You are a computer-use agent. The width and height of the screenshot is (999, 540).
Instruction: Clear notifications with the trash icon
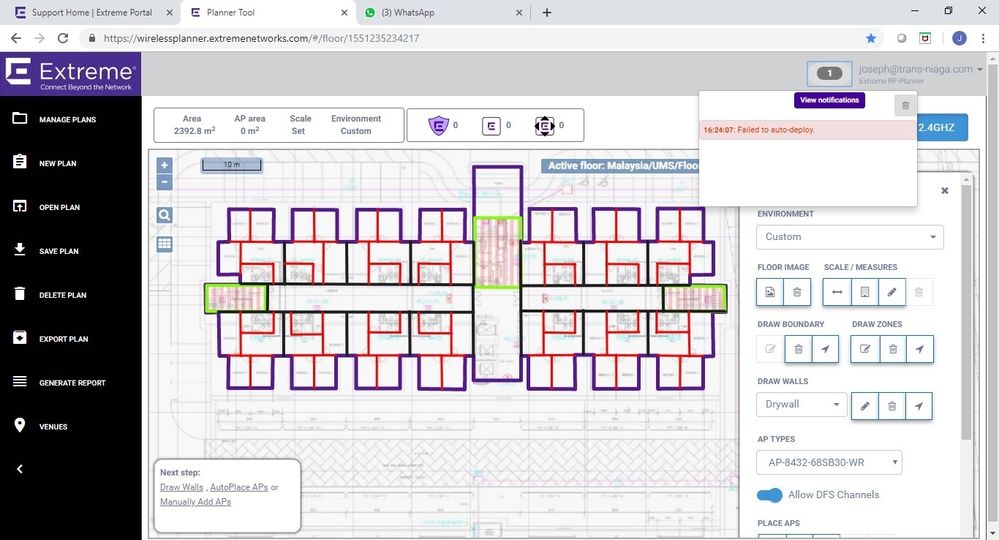(x=905, y=105)
